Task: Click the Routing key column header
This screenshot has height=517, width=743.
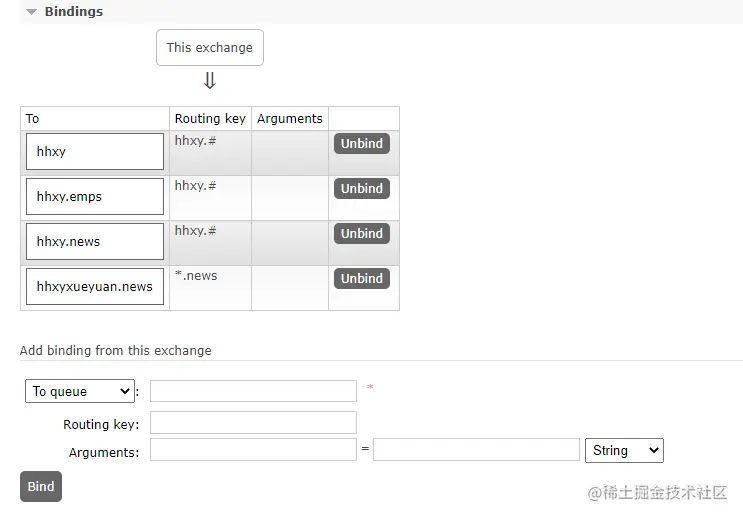Action: click(210, 118)
